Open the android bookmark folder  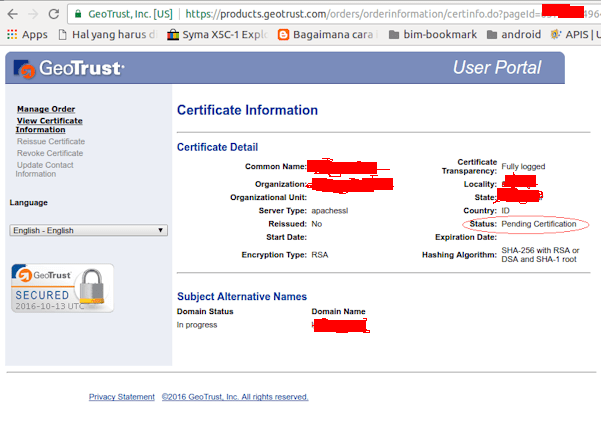pyautogui.click(x=514, y=35)
